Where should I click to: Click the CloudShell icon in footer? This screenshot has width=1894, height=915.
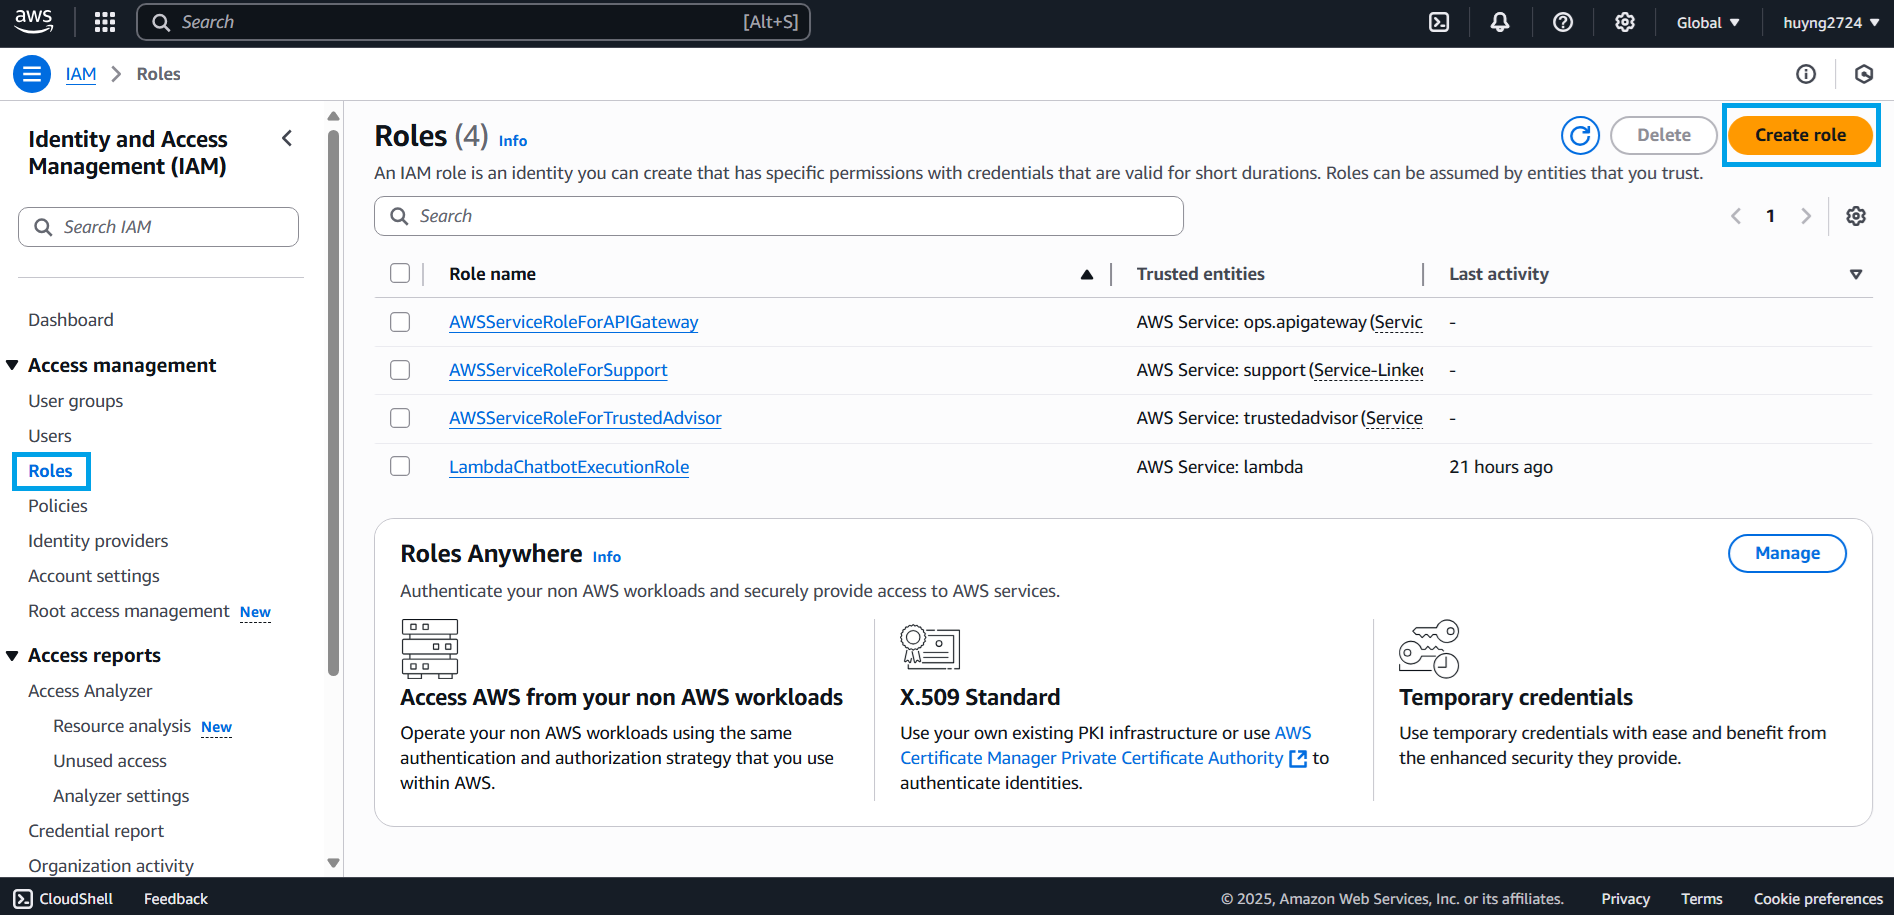(23, 899)
